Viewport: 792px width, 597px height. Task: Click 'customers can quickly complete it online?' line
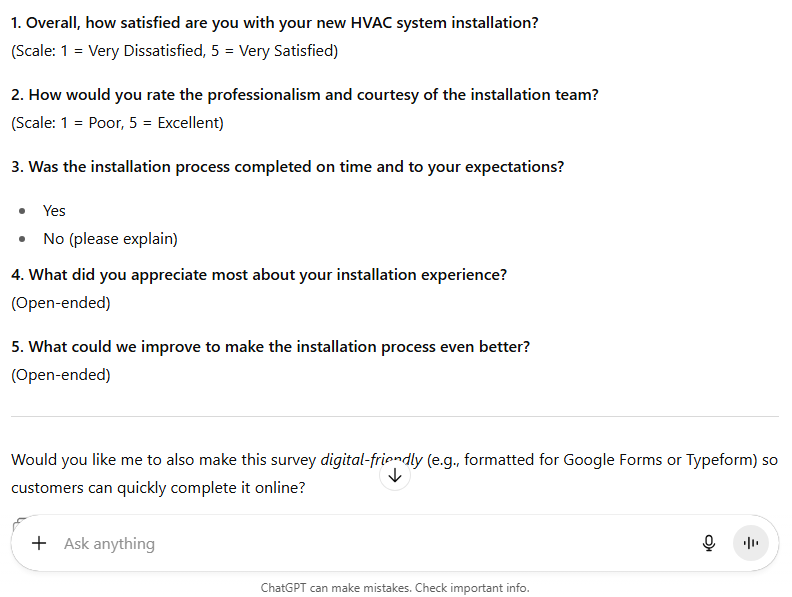(x=158, y=488)
